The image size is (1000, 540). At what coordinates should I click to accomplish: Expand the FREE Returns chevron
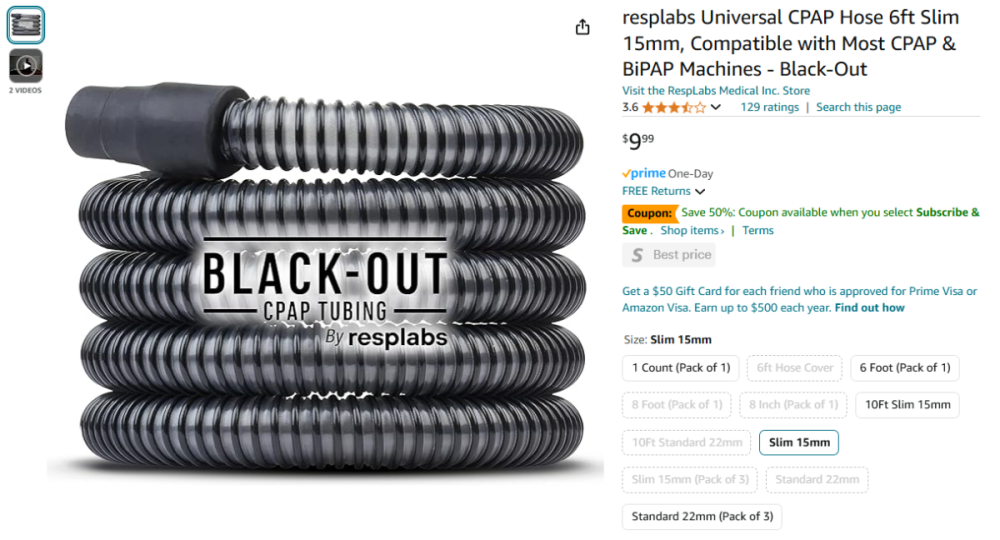click(x=700, y=191)
